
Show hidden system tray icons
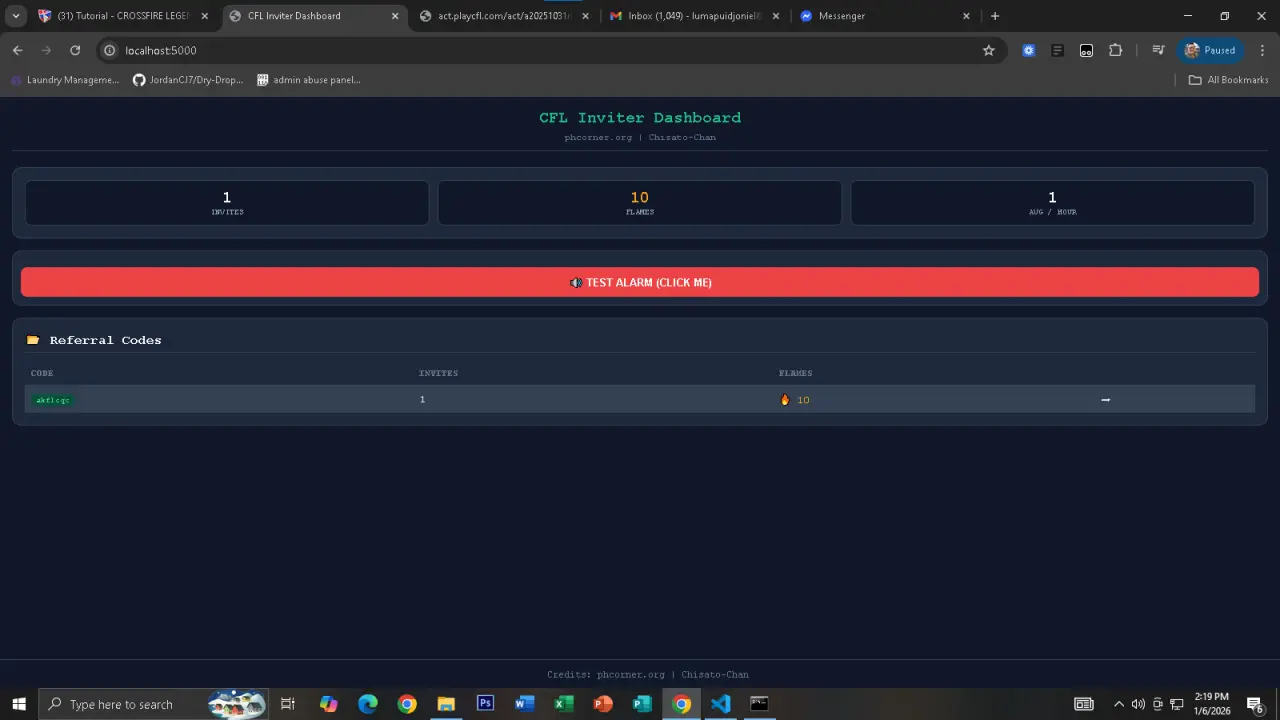tap(1119, 704)
